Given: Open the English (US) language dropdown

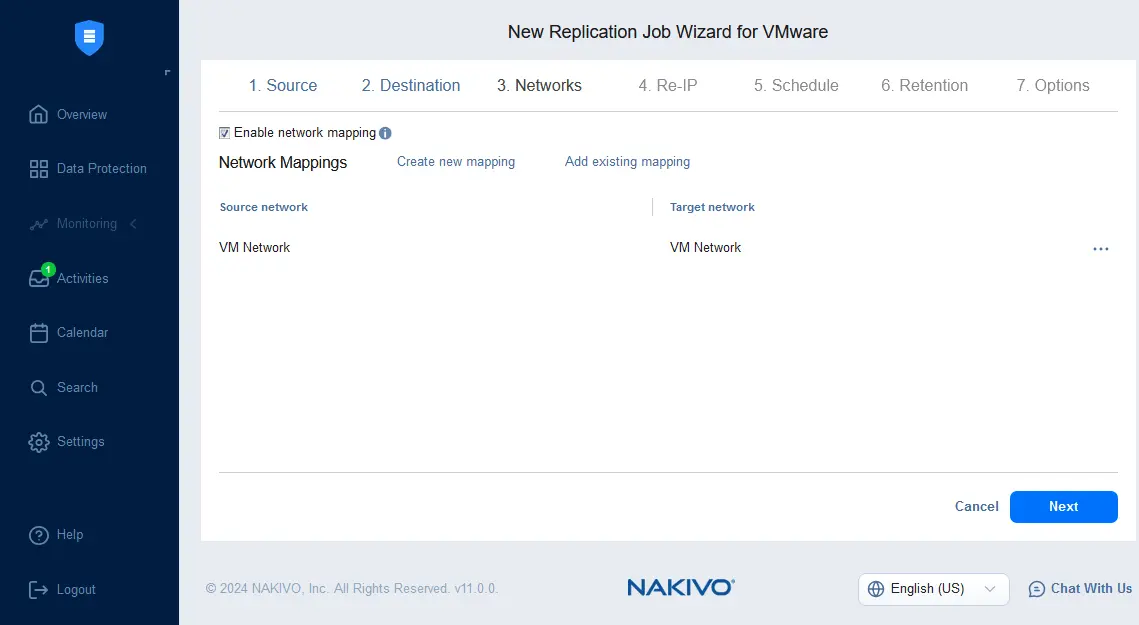Looking at the screenshot, I should (x=933, y=589).
